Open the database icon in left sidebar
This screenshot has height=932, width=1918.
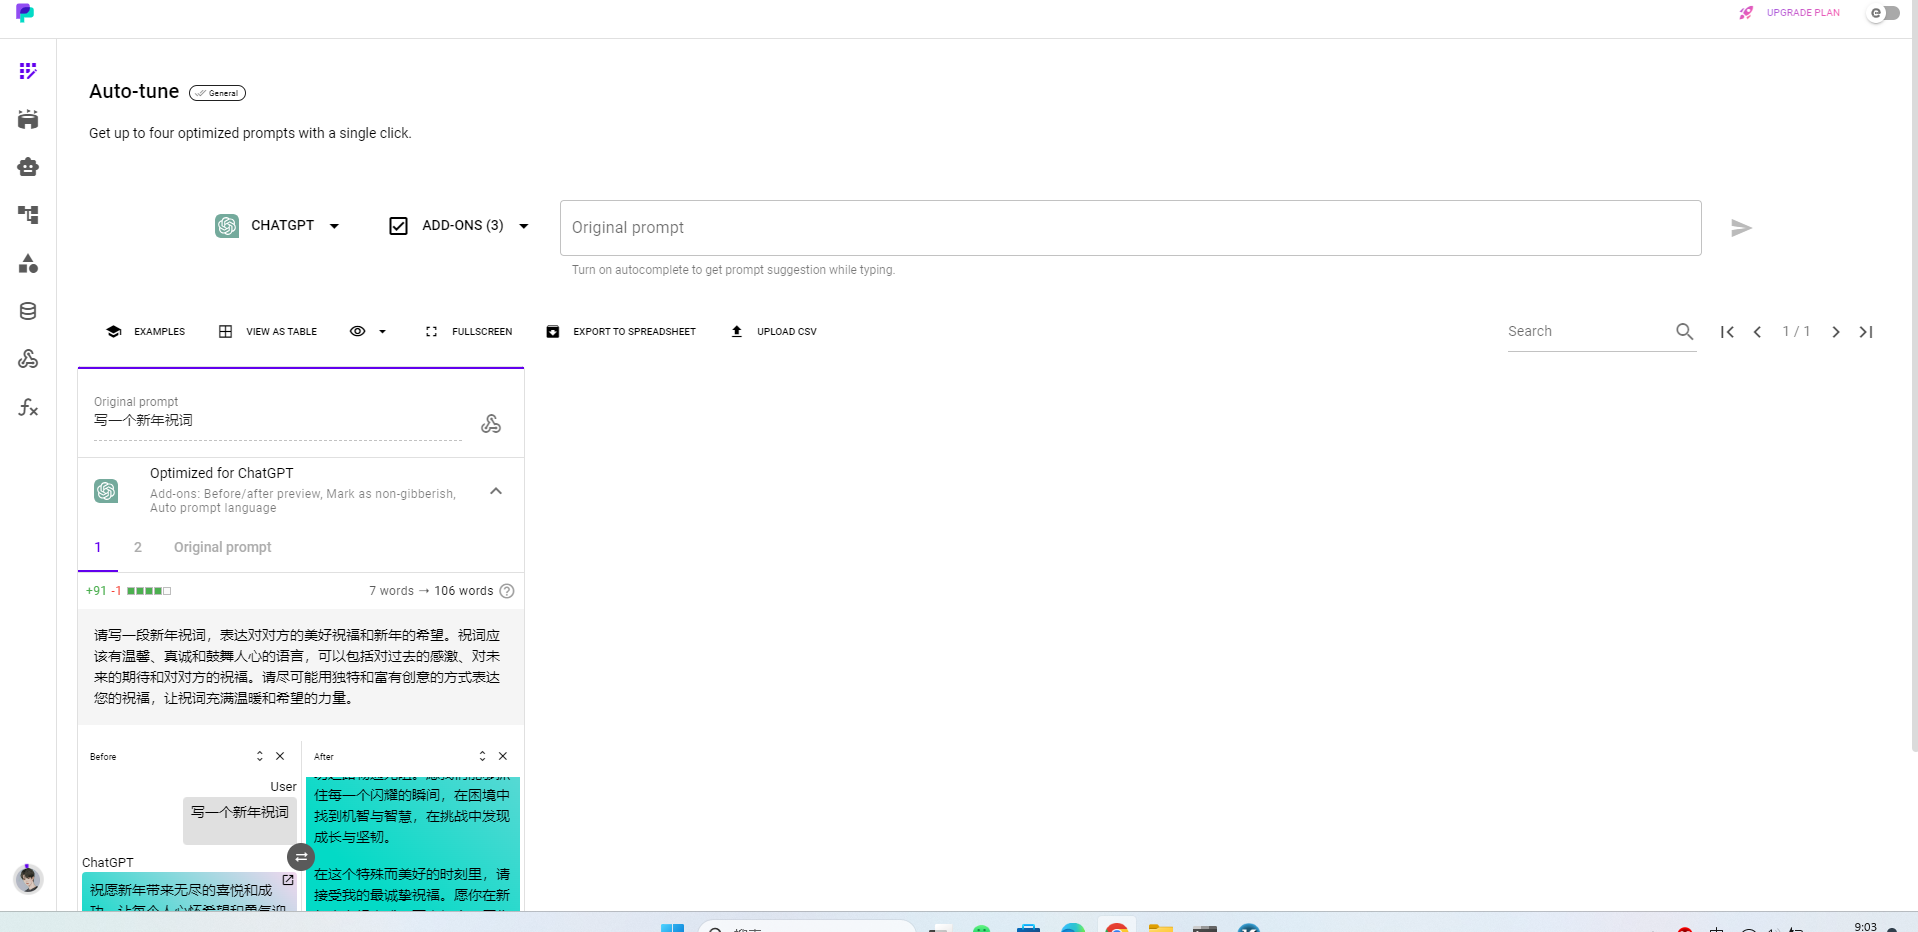[x=28, y=311]
